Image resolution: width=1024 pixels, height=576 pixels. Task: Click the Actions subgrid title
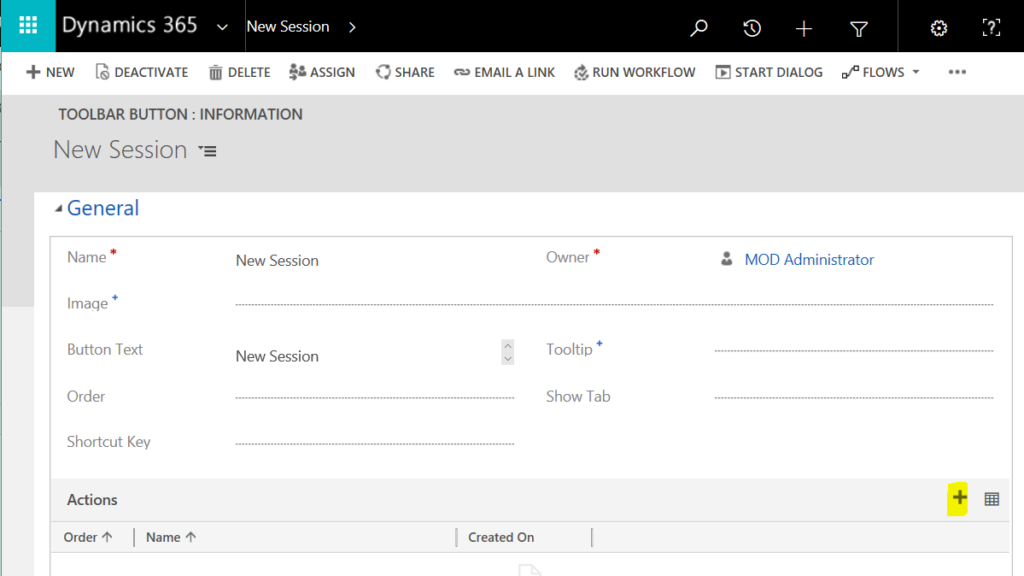click(92, 500)
